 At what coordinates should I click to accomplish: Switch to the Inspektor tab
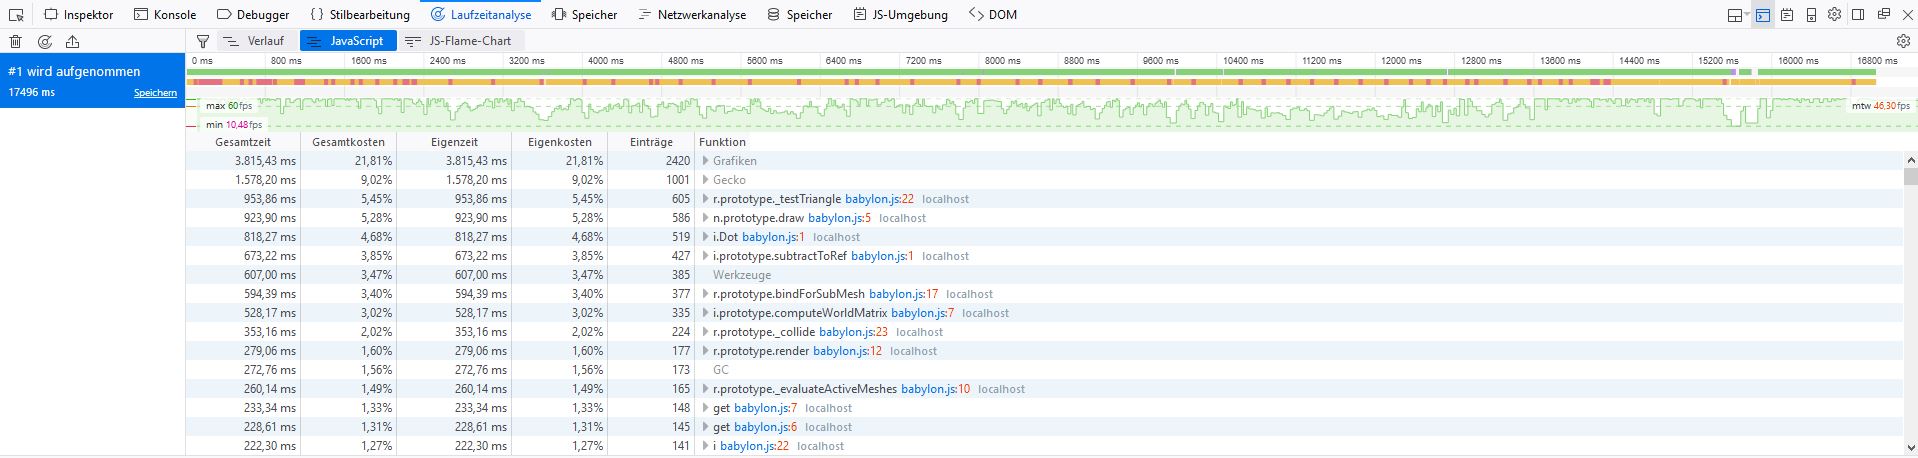78,15
